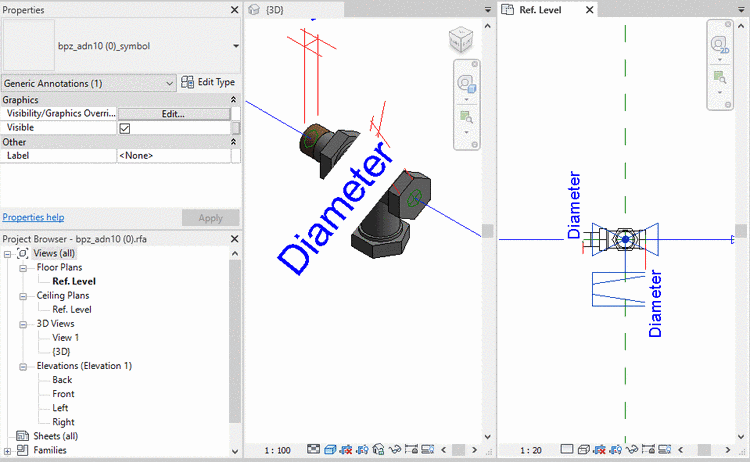The width and height of the screenshot is (750, 462).
Task: Click Zoom tool in Ref. Level navigation bar
Action: 719,77
